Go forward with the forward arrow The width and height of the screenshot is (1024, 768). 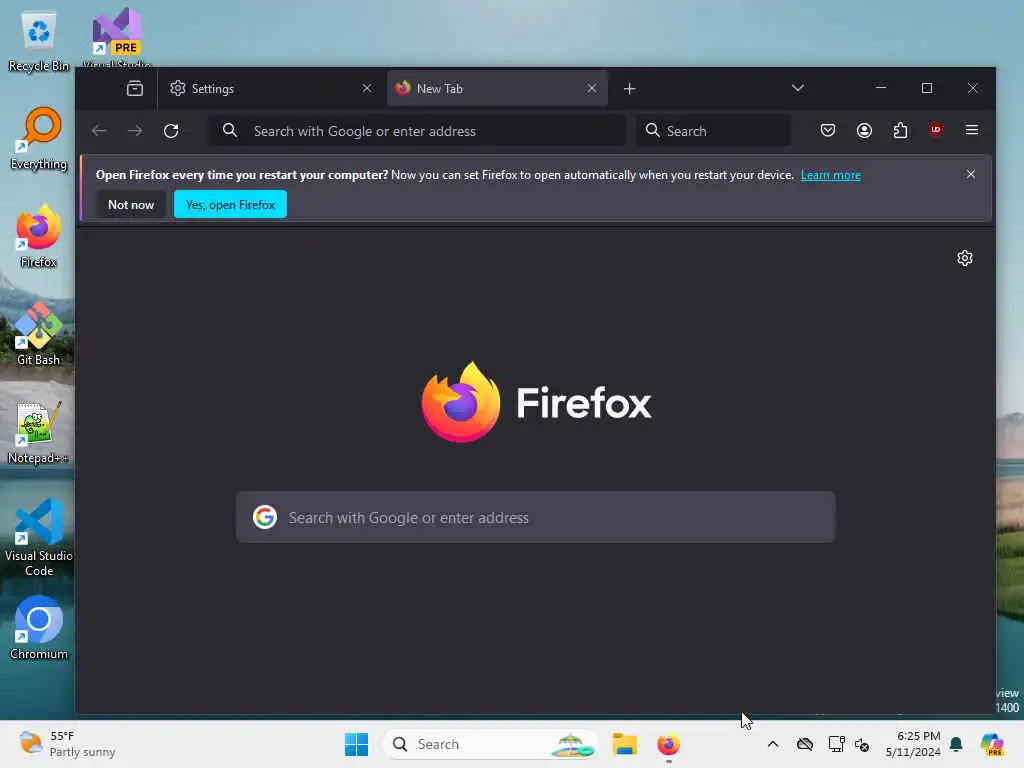135,131
